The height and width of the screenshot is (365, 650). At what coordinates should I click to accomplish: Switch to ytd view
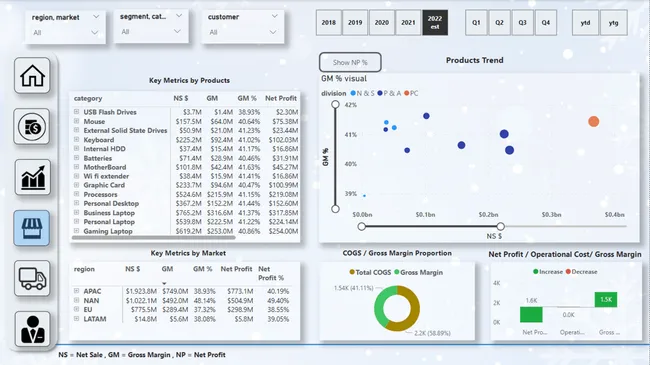pyautogui.click(x=585, y=22)
